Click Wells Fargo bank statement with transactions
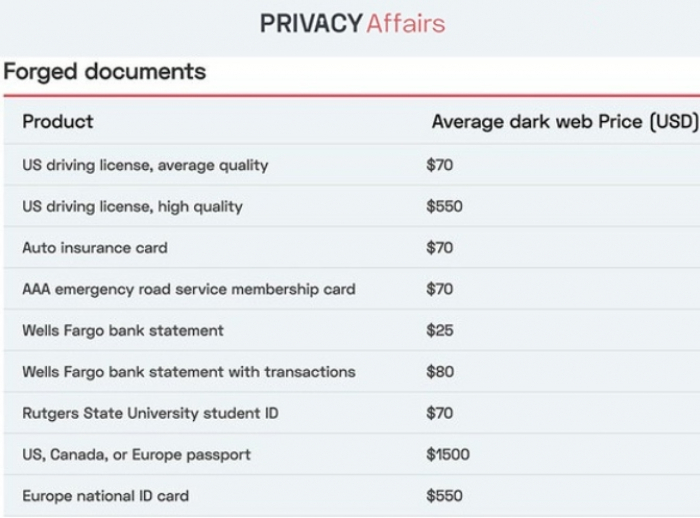This screenshot has width=700, height=518. click(x=189, y=372)
